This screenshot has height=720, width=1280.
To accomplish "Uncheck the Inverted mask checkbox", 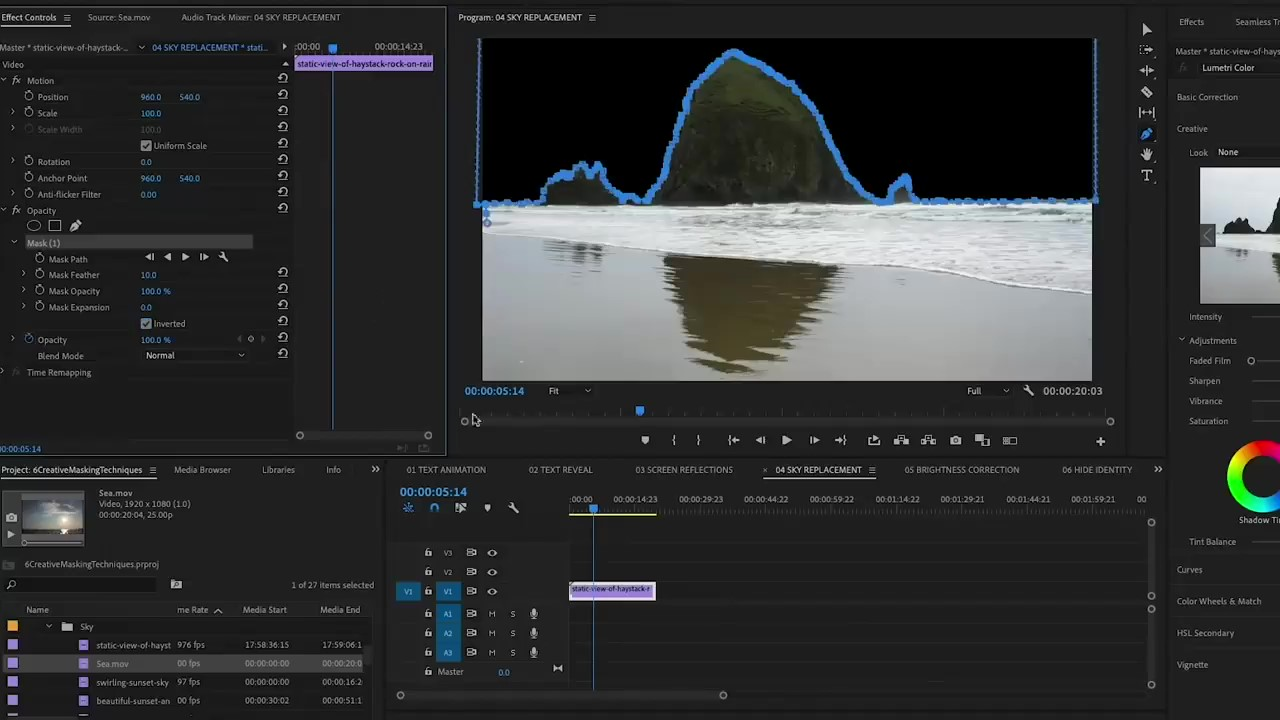I will pyautogui.click(x=146, y=324).
